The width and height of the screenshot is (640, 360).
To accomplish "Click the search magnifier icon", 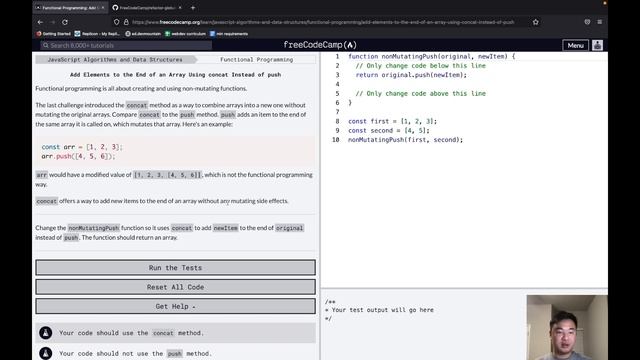I will pyautogui.click(x=46, y=45).
